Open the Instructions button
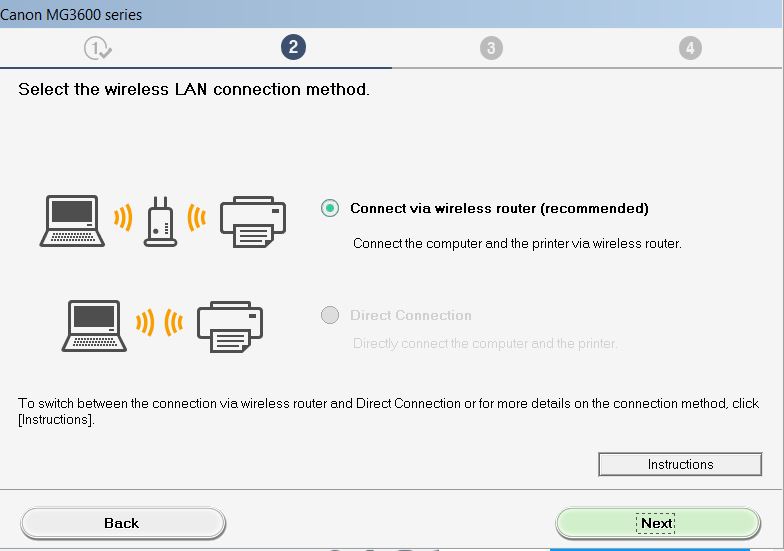The image size is (784, 551). 680,464
